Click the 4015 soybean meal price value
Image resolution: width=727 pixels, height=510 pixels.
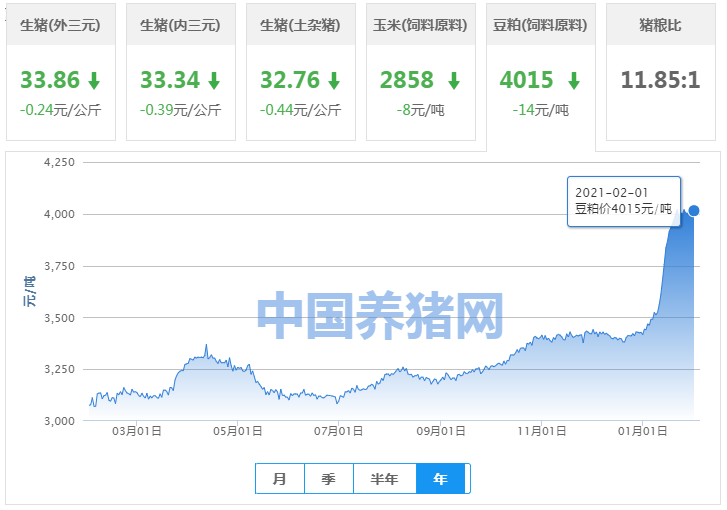tap(526, 80)
